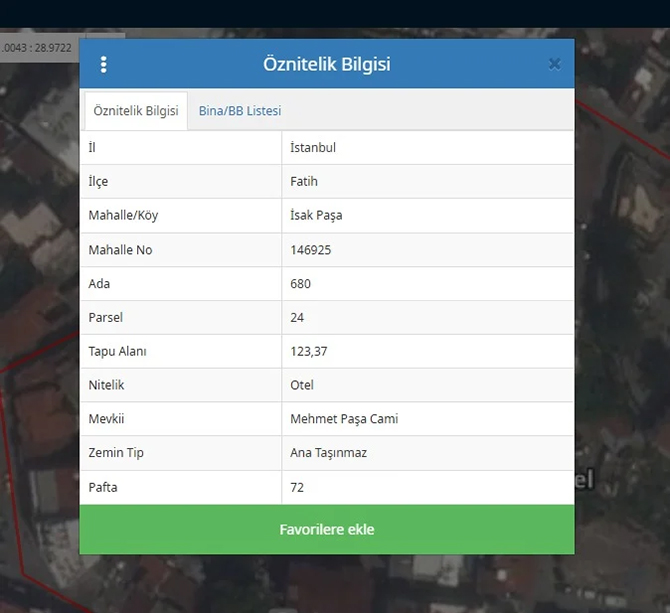Select the Öznitelik Bilgisi tab
Viewport: 670px width, 613px height.
[x=136, y=111]
